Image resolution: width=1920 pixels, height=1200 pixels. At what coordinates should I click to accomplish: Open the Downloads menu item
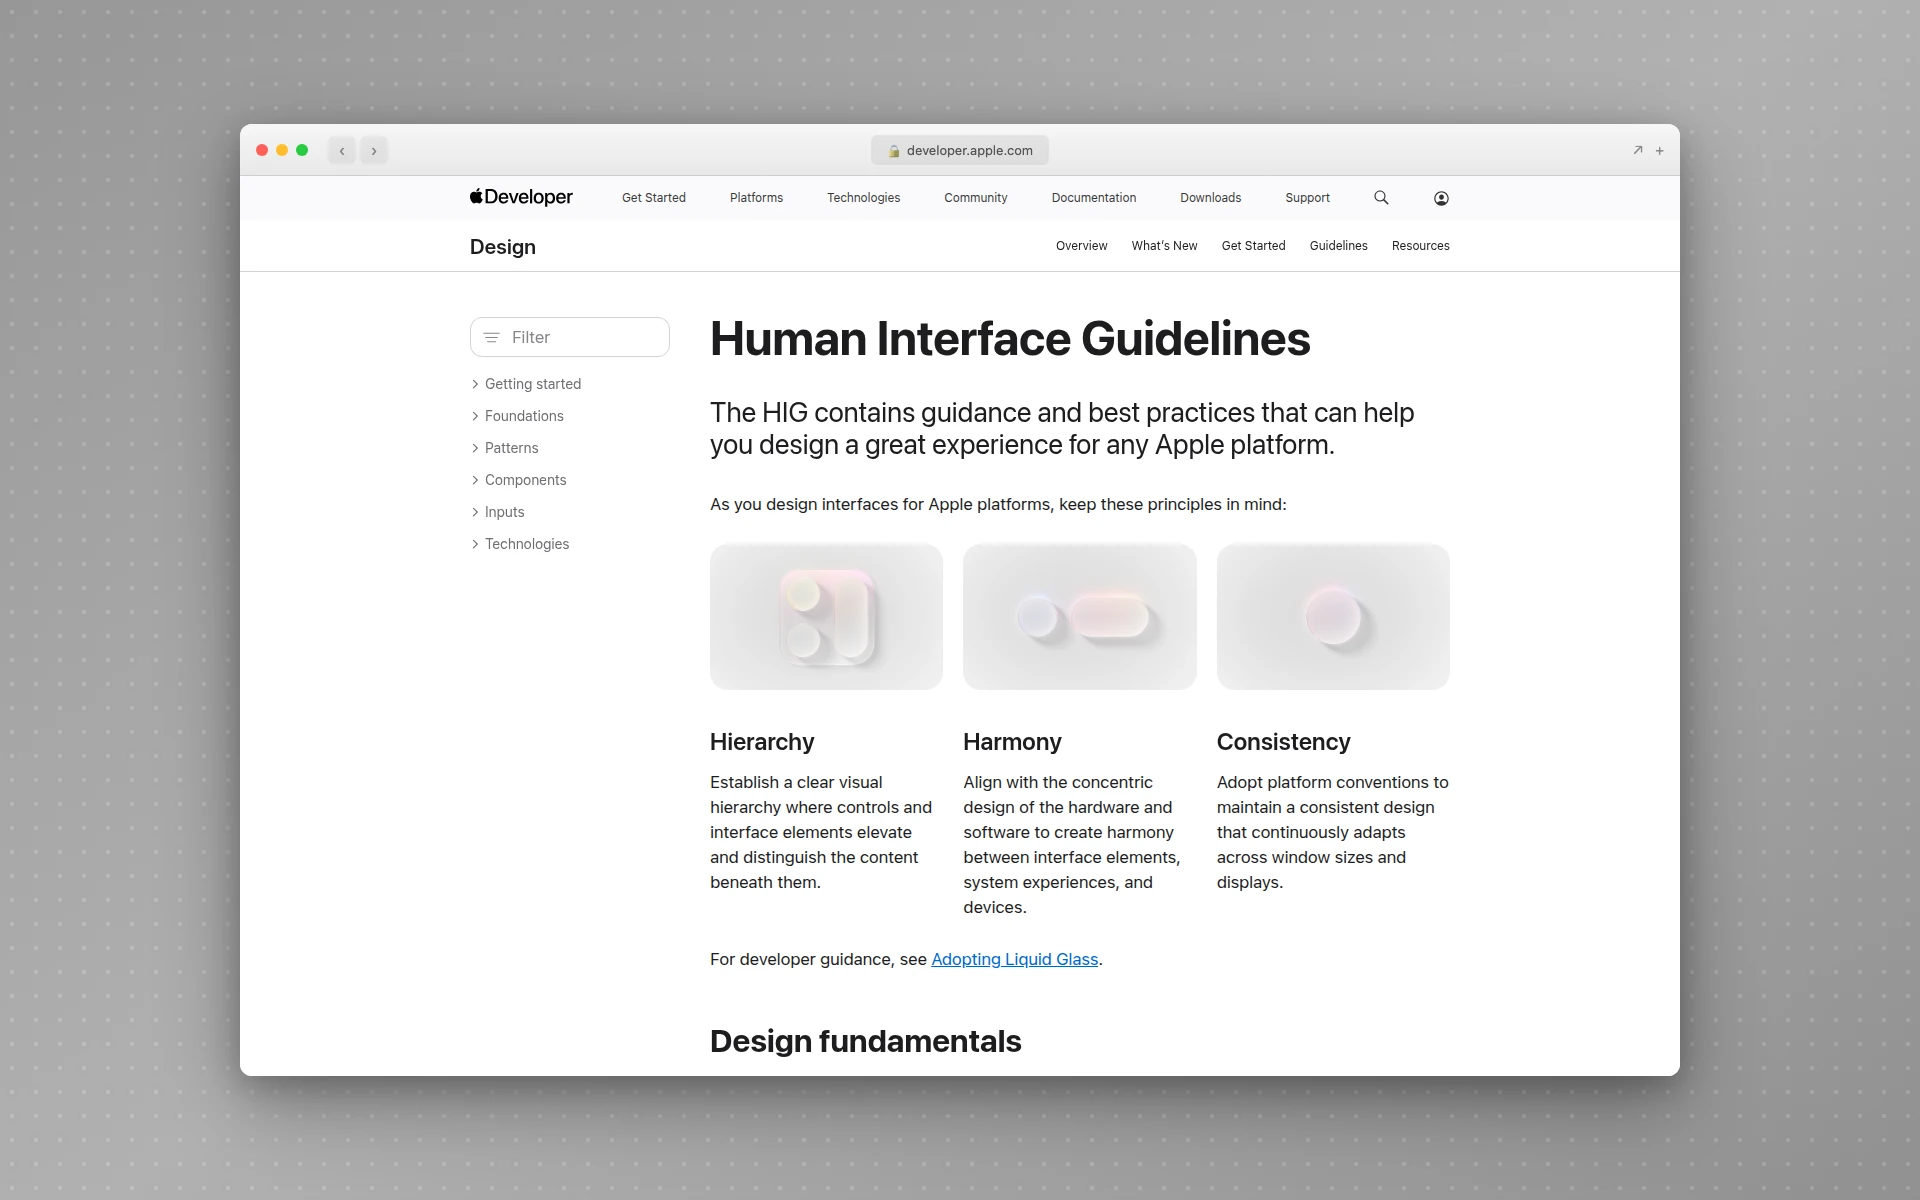click(1210, 197)
